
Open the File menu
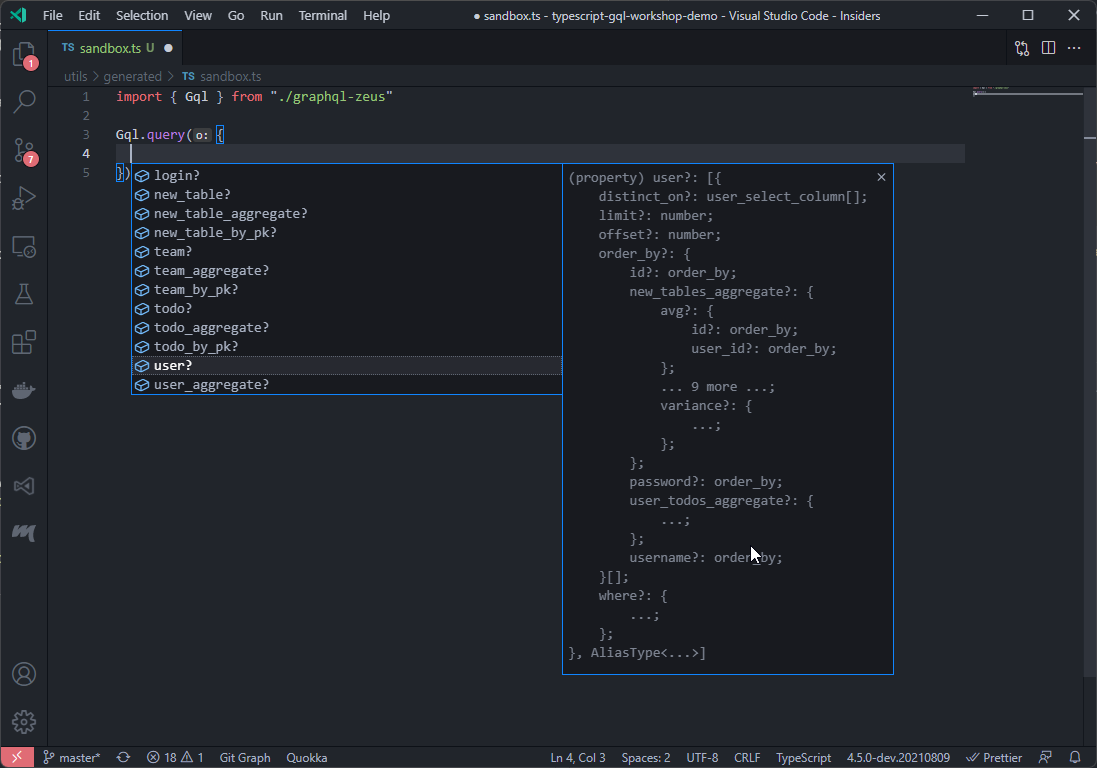(x=52, y=15)
